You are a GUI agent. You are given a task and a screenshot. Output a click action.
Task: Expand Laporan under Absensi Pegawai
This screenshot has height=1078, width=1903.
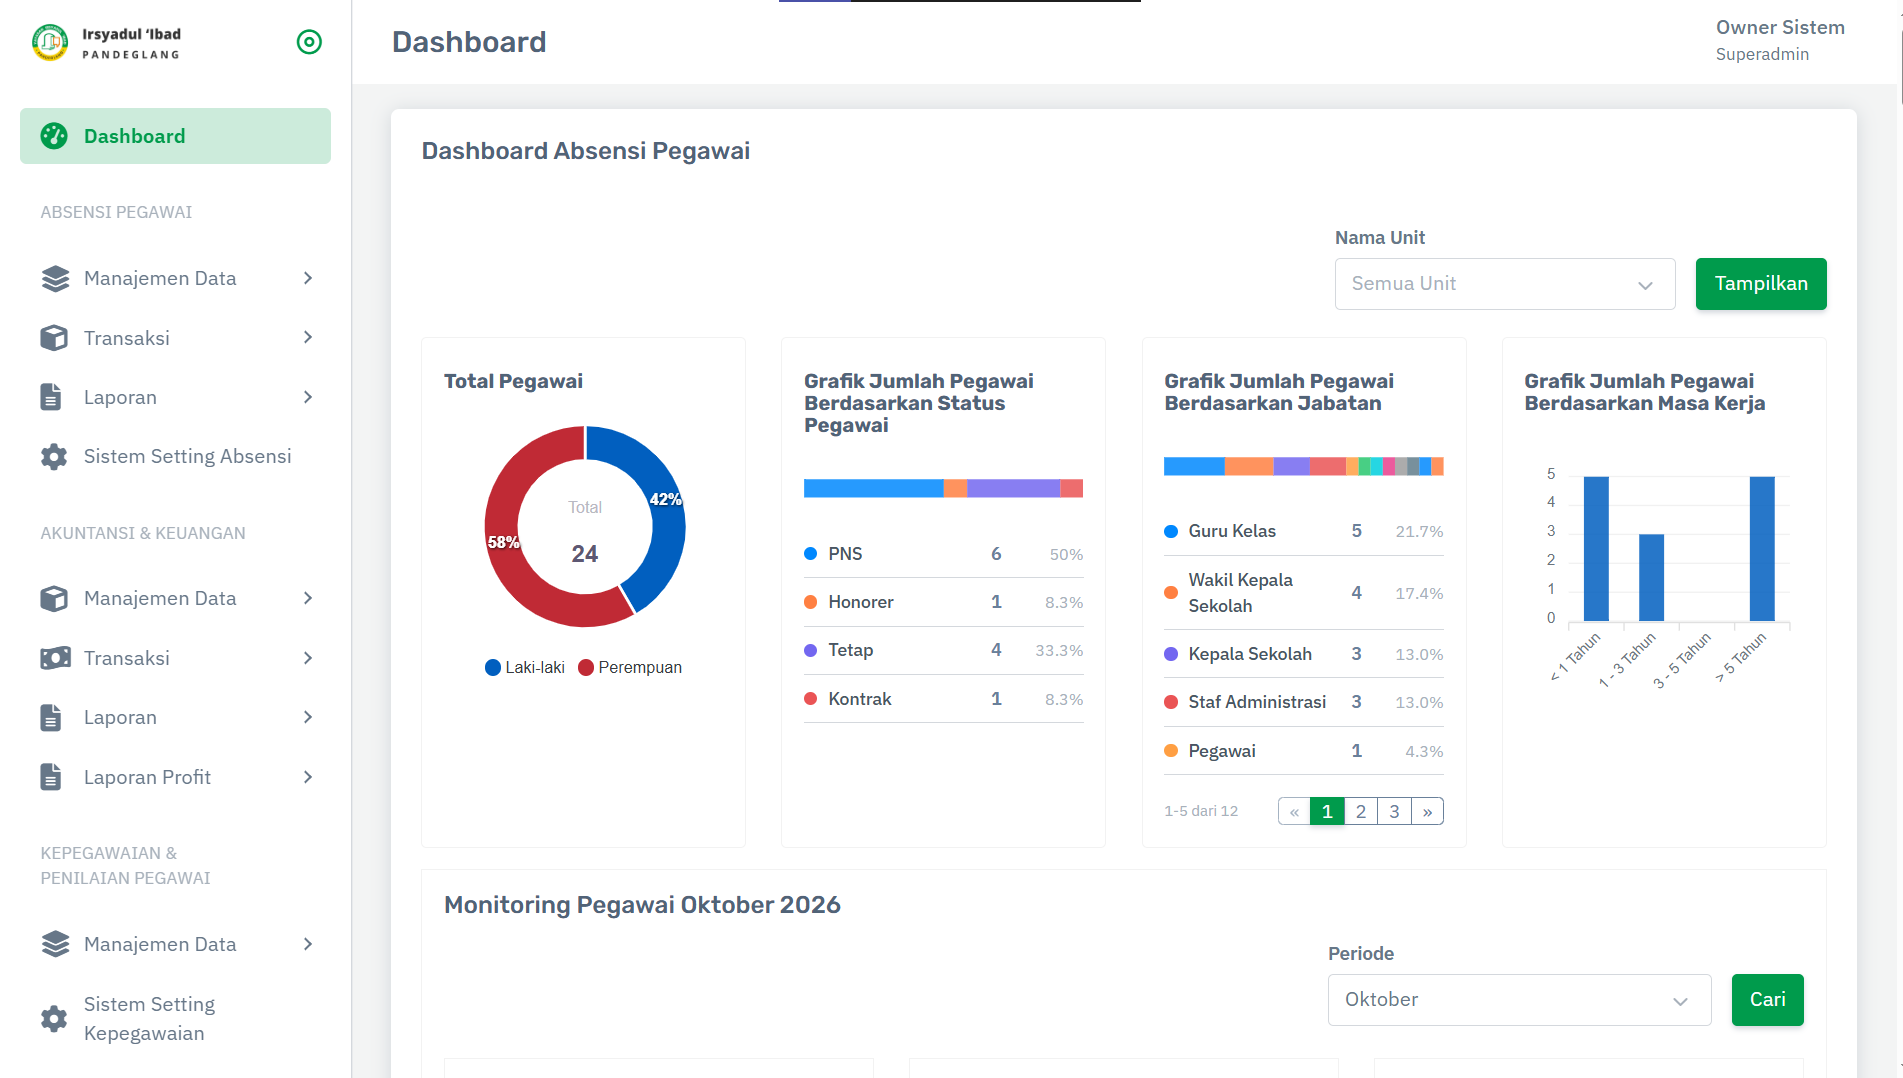308,397
